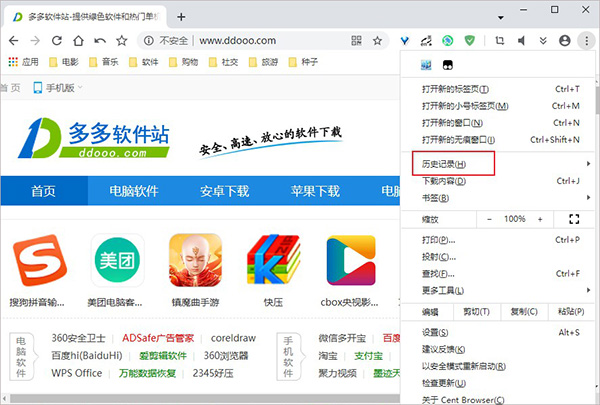Screen dimensions: 600x405
Task: Open the 应用 apps shortcut
Action: (x=23, y=62)
